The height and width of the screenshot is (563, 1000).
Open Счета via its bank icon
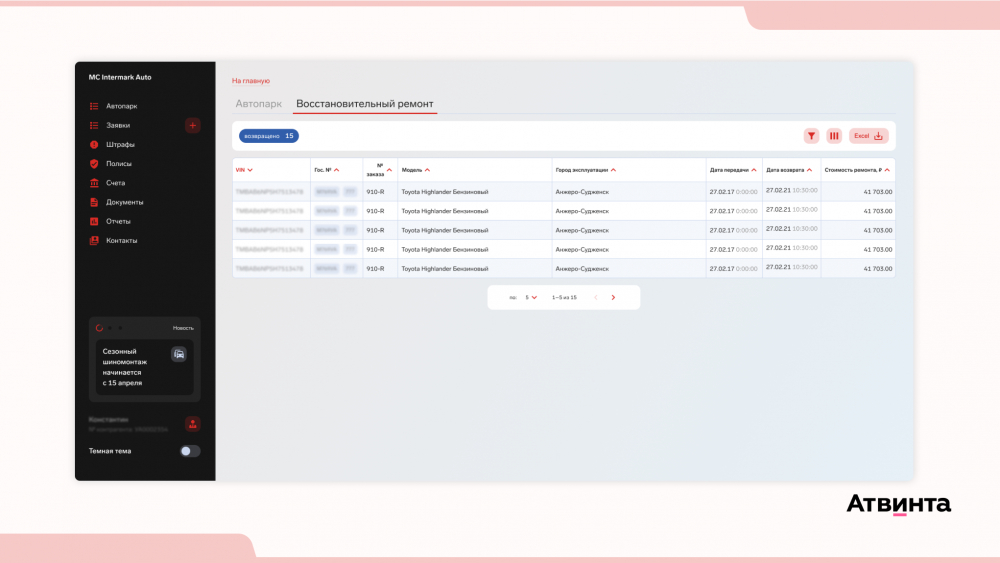coord(94,183)
